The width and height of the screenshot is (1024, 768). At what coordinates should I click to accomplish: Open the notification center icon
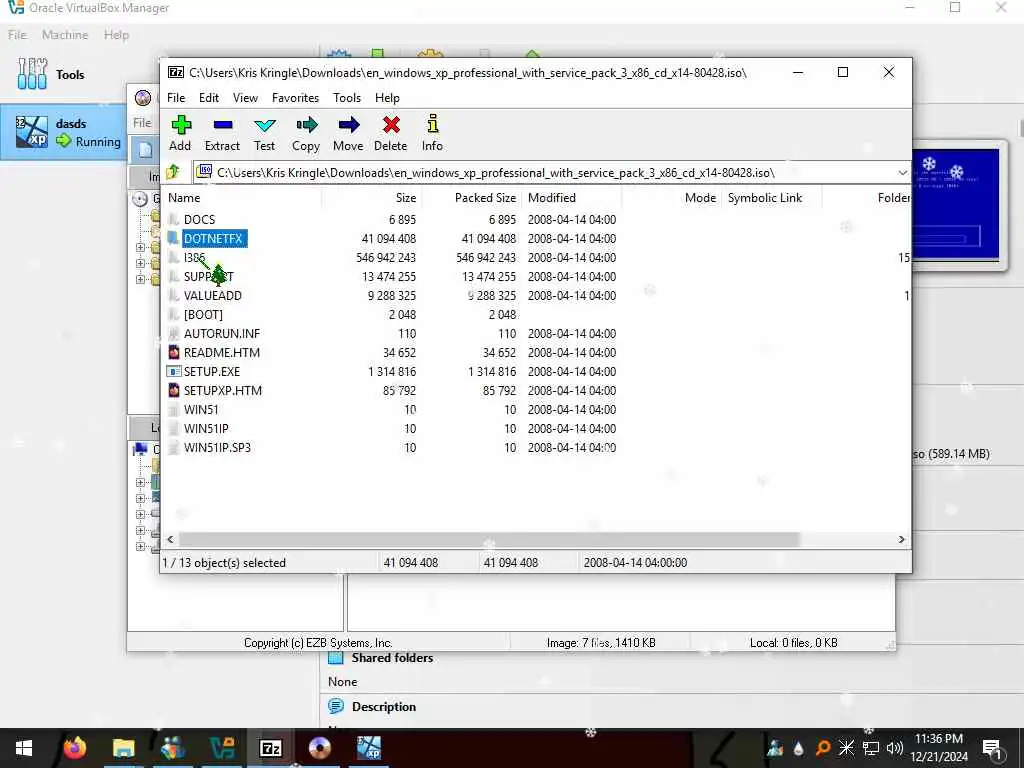tap(993, 749)
